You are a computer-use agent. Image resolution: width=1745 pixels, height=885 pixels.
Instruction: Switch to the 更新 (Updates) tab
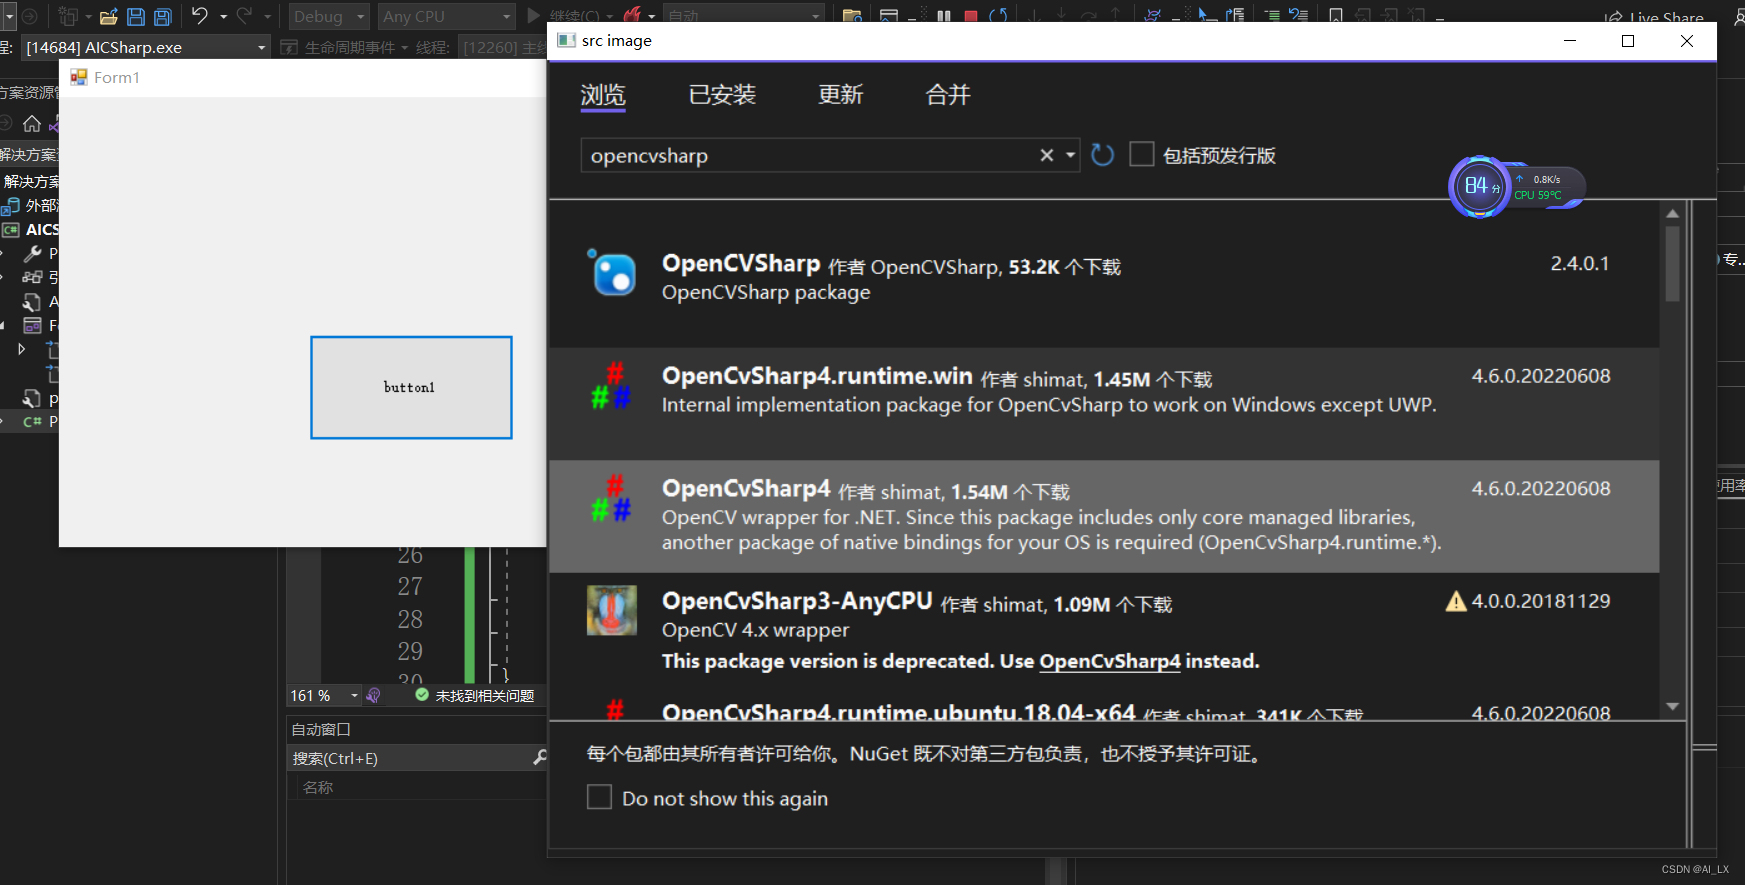click(840, 95)
